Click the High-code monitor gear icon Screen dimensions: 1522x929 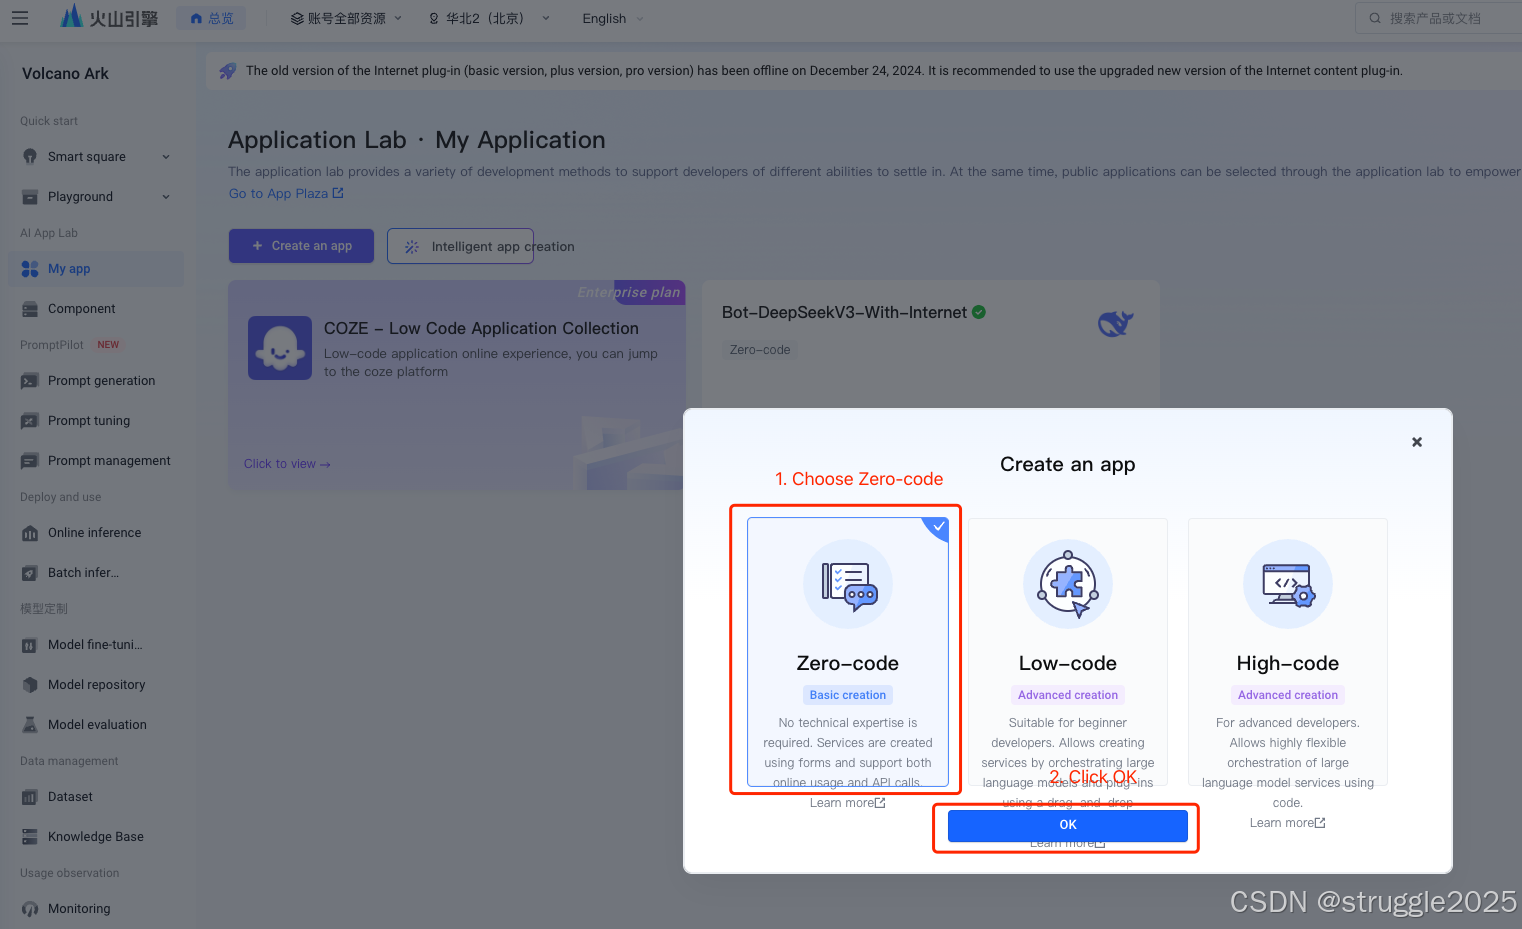(1288, 584)
